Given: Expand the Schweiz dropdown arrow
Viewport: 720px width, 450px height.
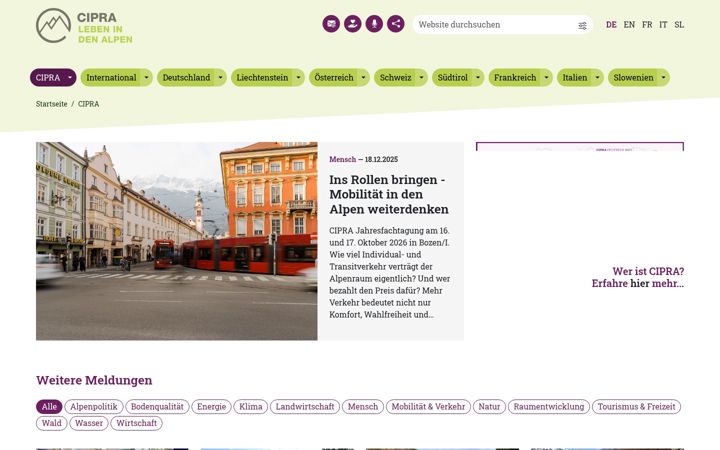Looking at the screenshot, I should (422, 78).
